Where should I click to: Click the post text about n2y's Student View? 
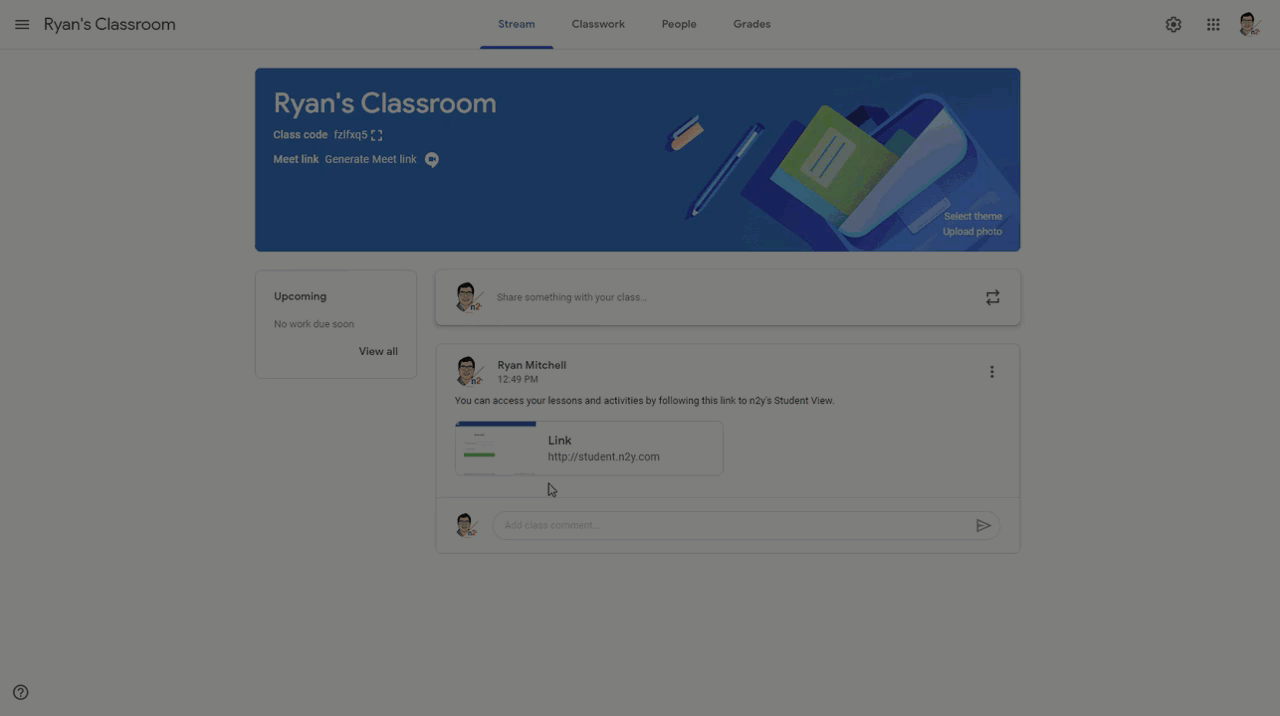pyautogui.click(x=644, y=401)
